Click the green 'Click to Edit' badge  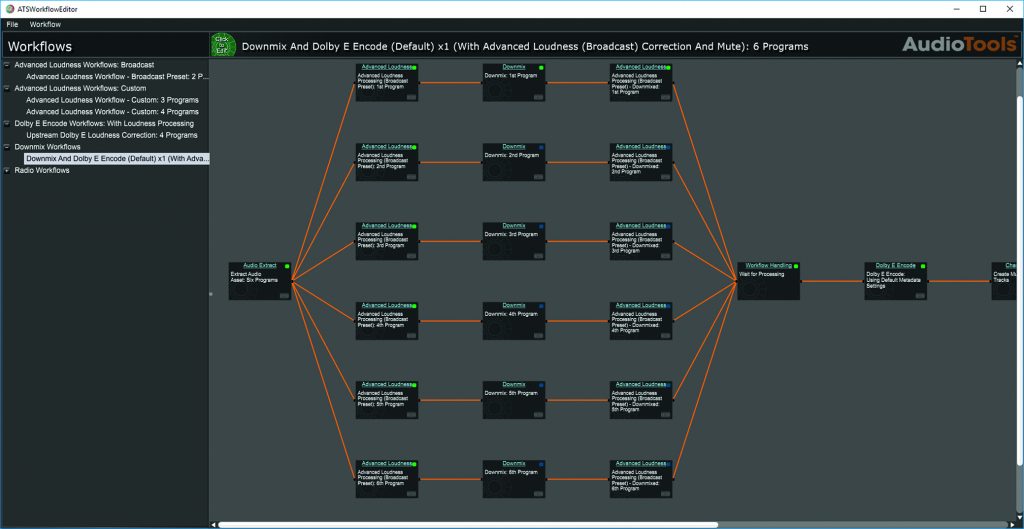(223, 45)
